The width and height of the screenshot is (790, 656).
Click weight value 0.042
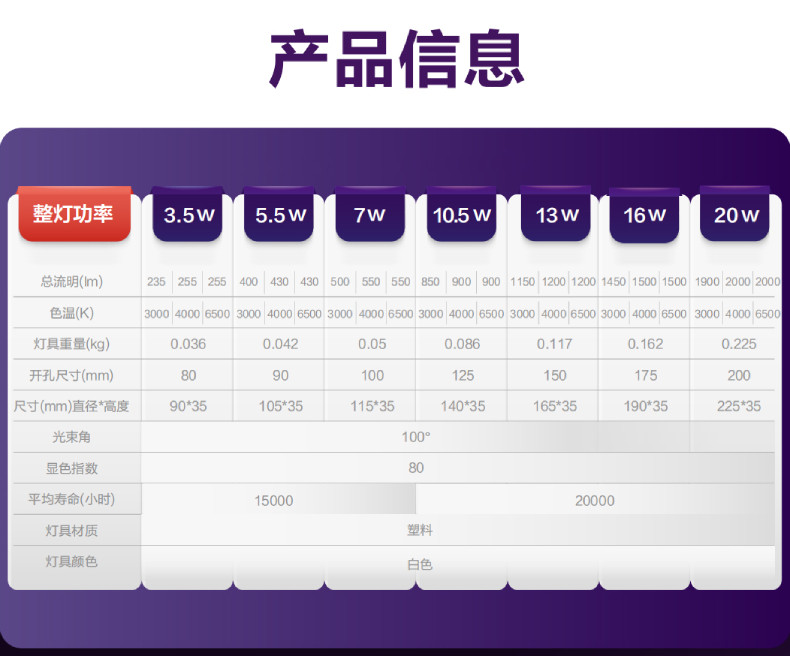point(280,344)
